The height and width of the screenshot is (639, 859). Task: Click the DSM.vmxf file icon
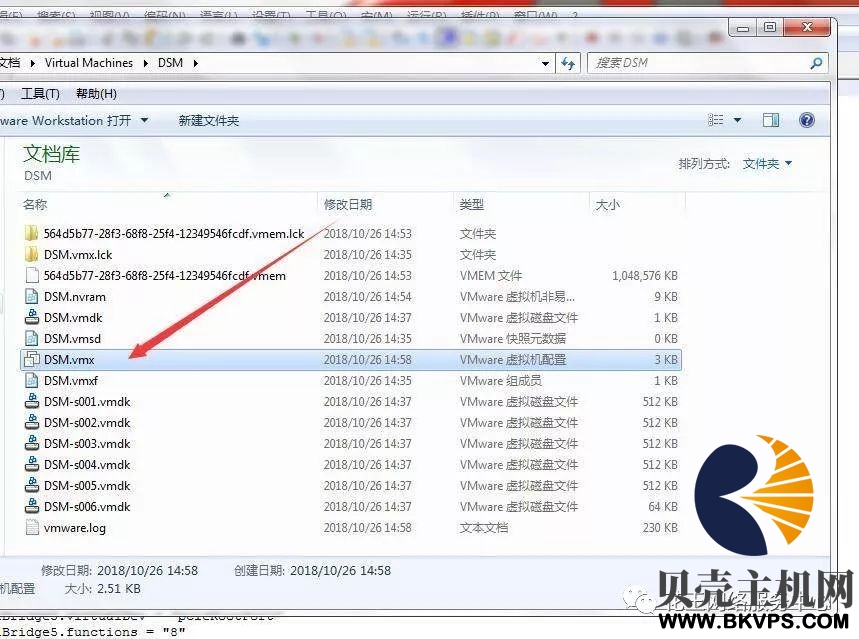[32, 380]
